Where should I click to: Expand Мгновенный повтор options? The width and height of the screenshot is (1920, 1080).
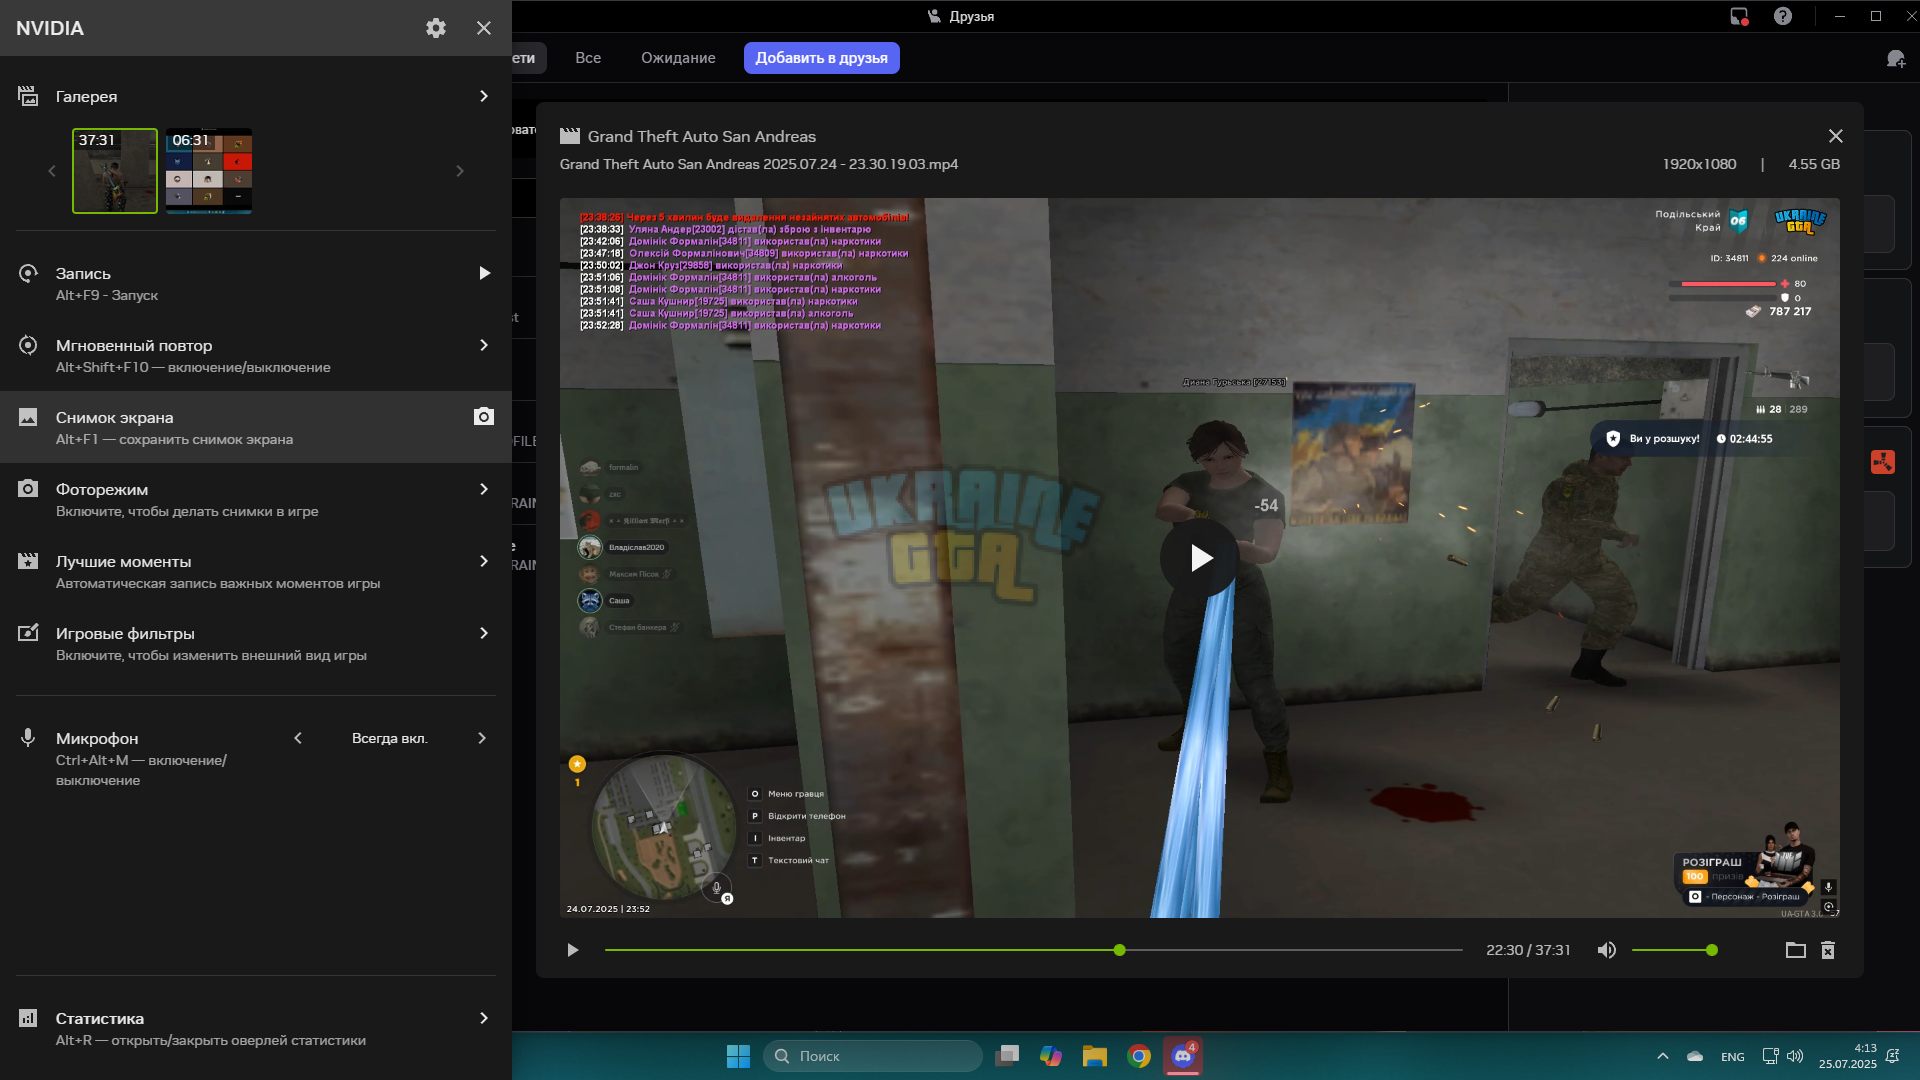click(x=484, y=345)
